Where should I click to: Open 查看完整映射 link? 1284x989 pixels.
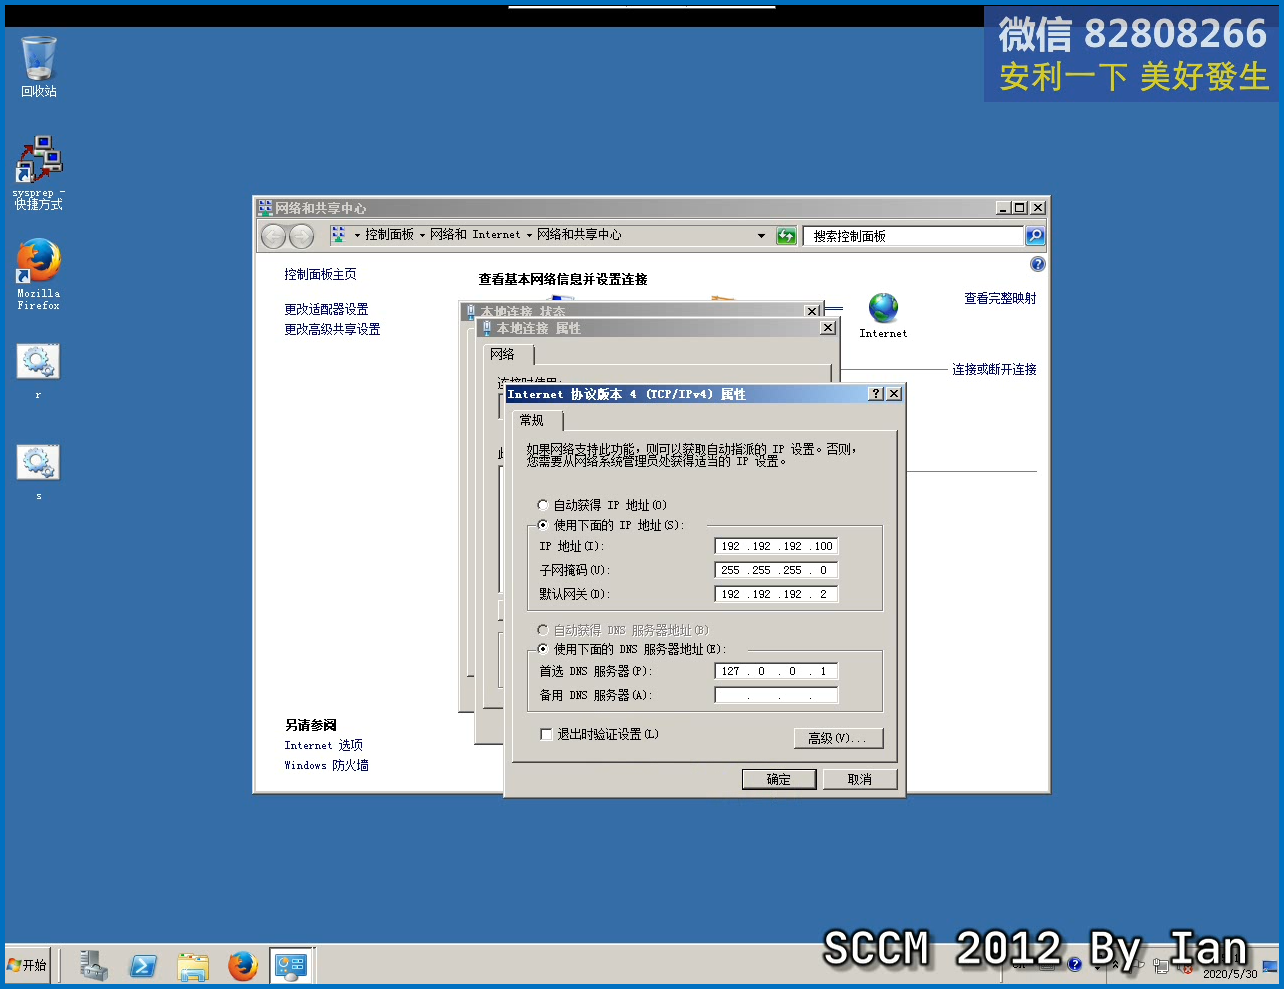coord(1000,298)
